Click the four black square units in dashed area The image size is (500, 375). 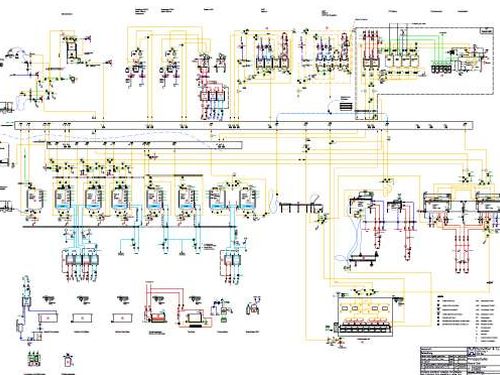click(441, 68)
